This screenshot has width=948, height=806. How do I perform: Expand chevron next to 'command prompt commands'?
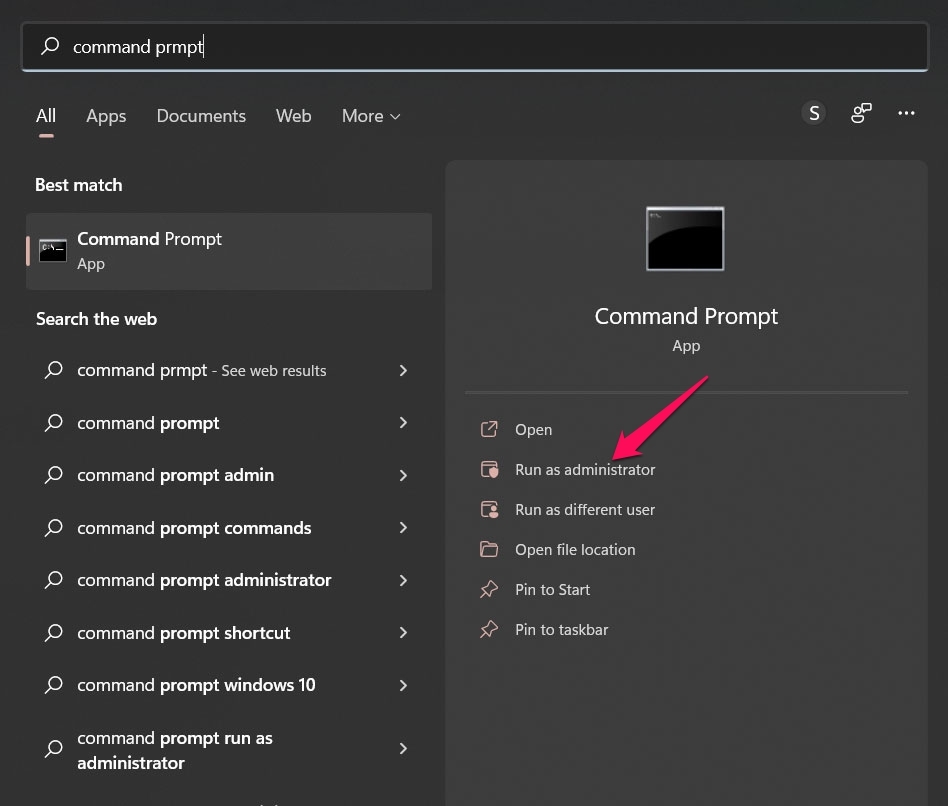click(x=403, y=528)
